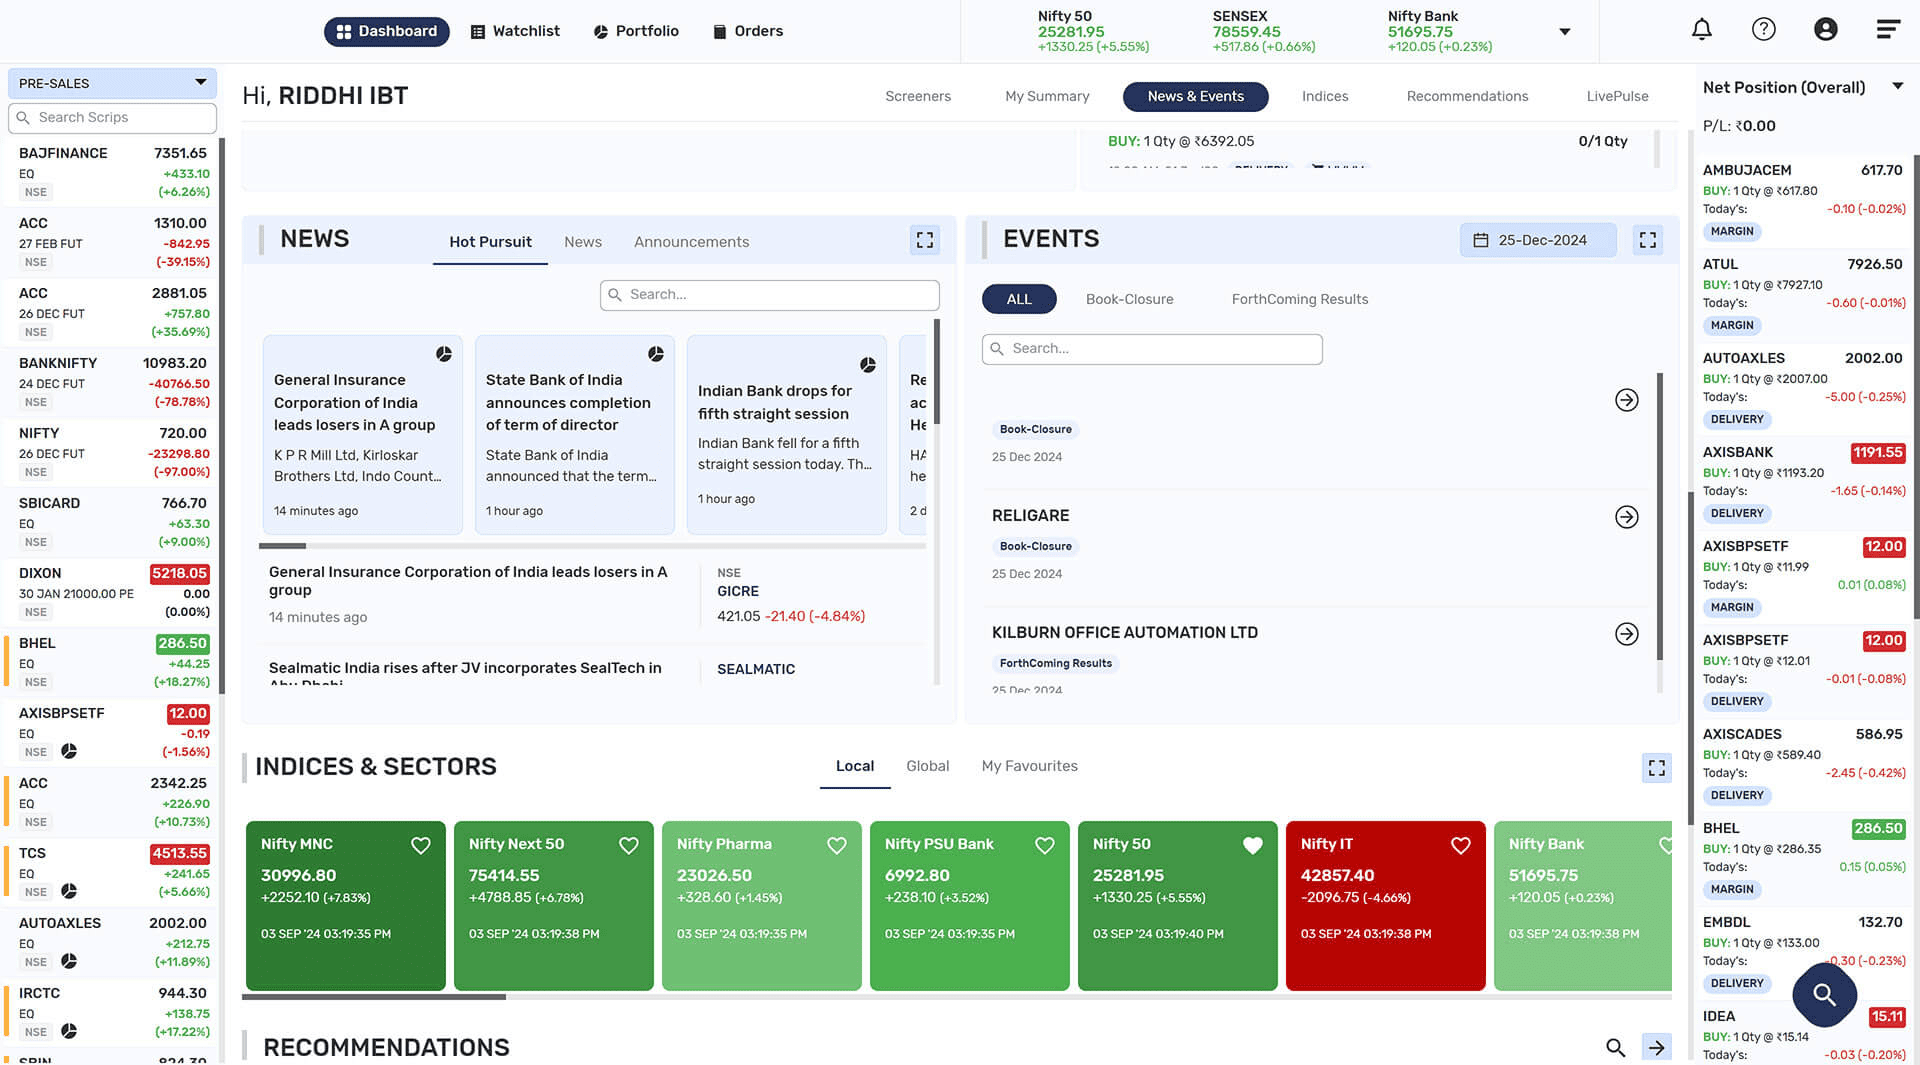Click the Recommendations search magnifier icon
This screenshot has width=1920, height=1065.
tap(1615, 1047)
